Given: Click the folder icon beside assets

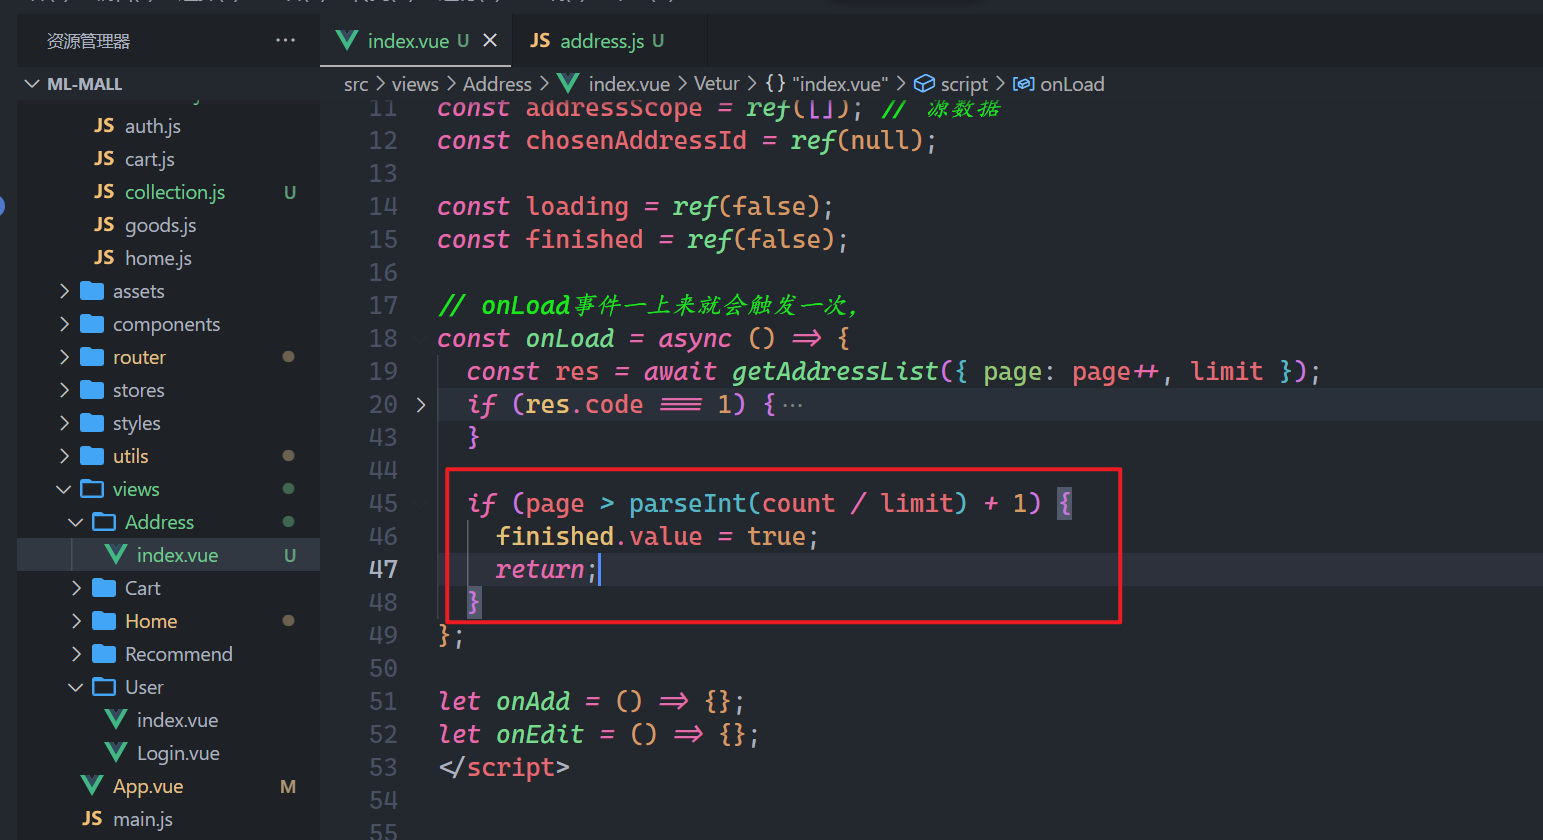Looking at the screenshot, I should pyautogui.click(x=92, y=291).
